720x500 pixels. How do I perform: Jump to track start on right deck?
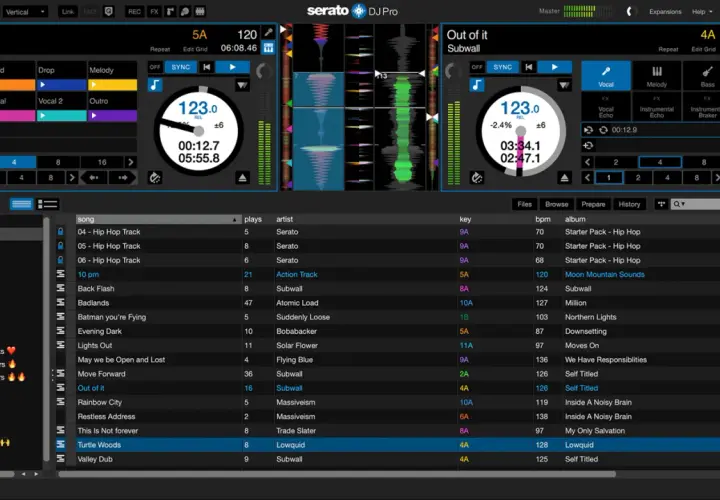[529, 67]
